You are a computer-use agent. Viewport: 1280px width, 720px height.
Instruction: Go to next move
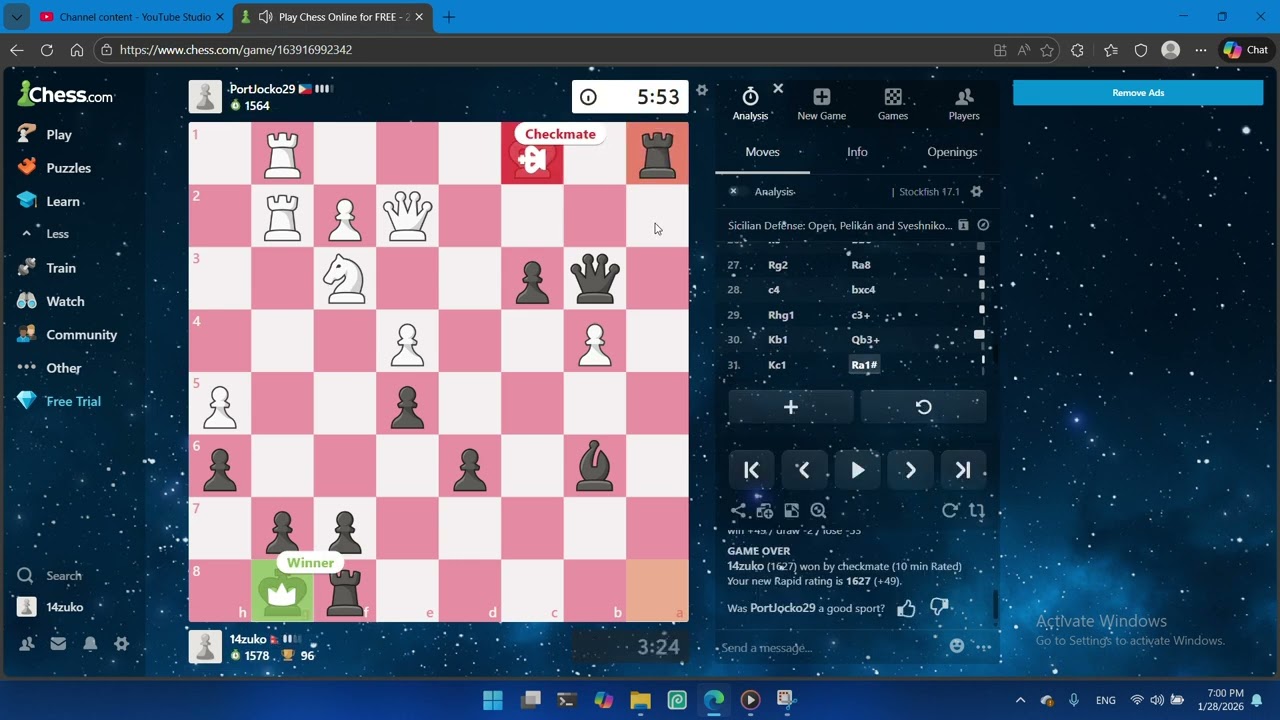(x=910, y=470)
